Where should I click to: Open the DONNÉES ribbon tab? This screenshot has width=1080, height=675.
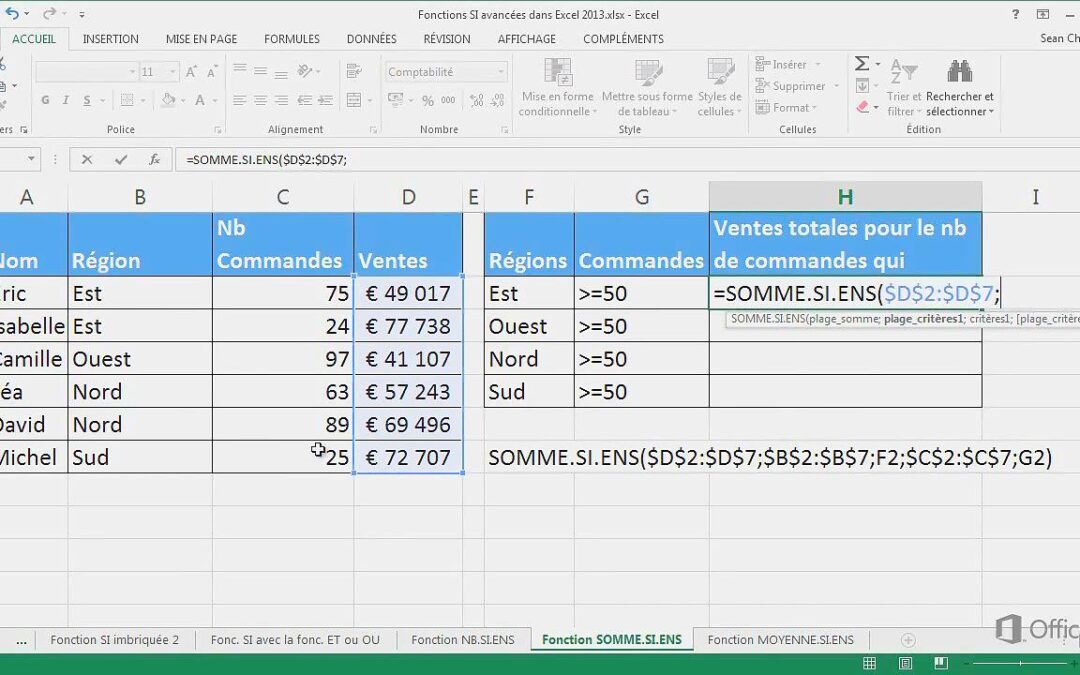(371, 39)
